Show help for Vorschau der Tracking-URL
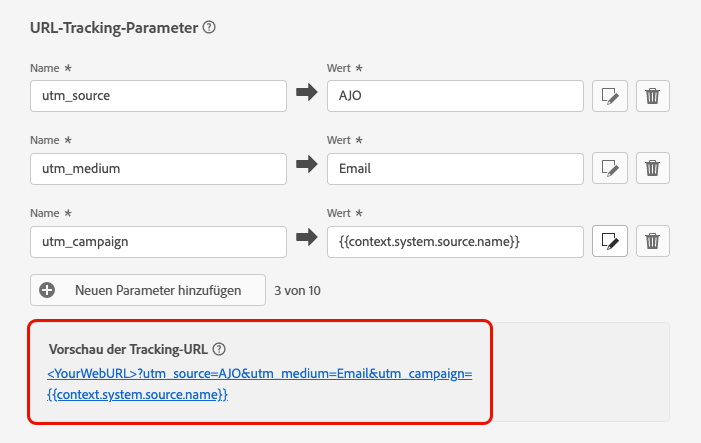Image resolution: width=701 pixels, height=443 pixels. [219, 349]
